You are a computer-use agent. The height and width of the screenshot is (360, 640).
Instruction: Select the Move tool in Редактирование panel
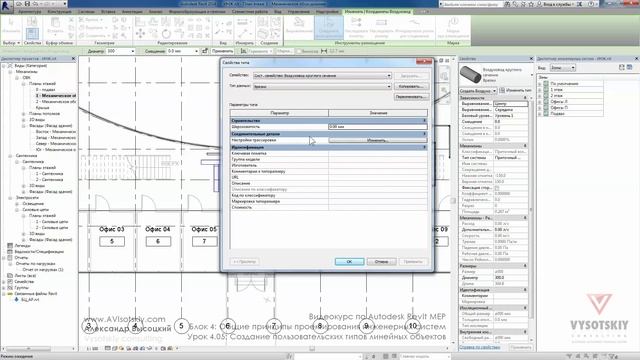click(140, 33)
